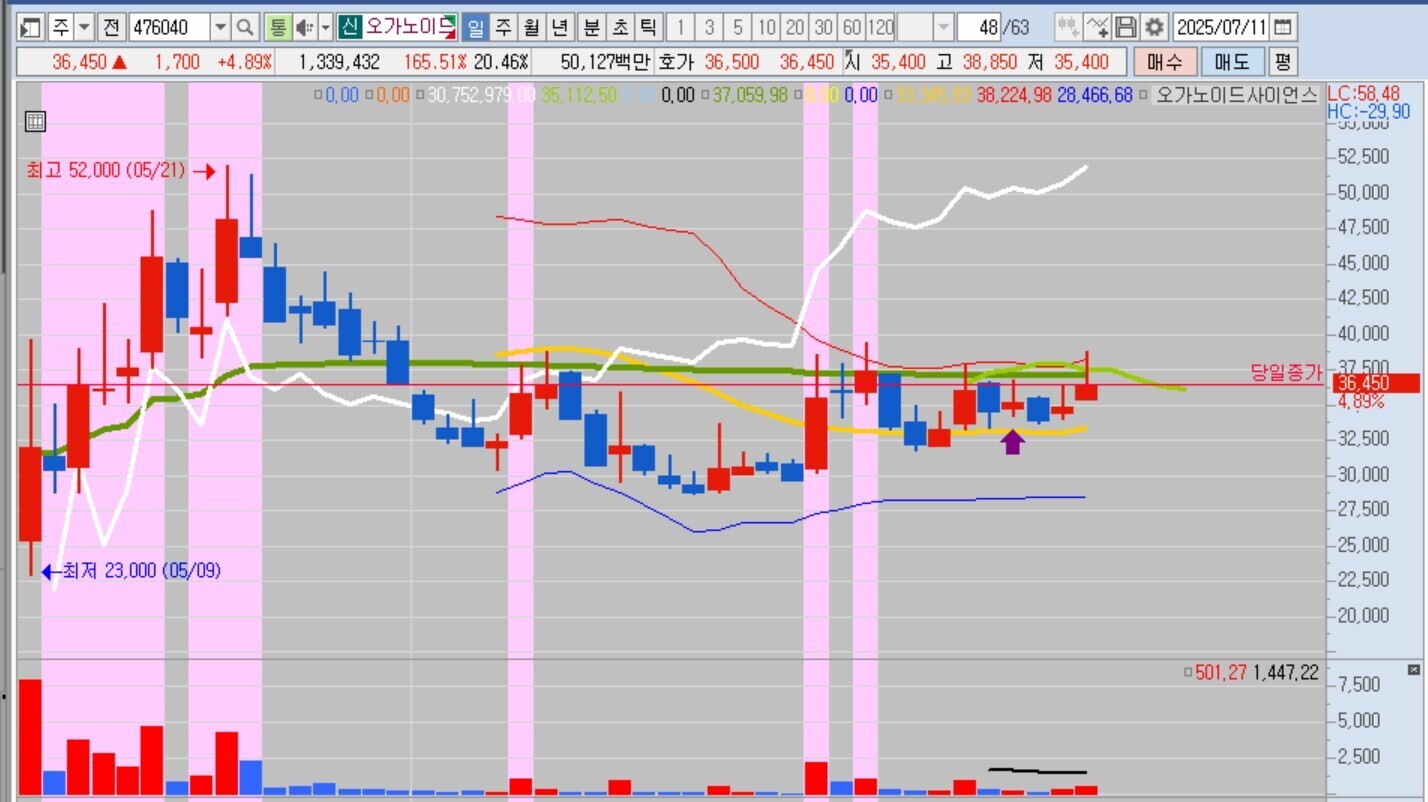Click the panel layout icon at top-left
The width and height of the screenshot is (1428, 802).
pos(31,27)
